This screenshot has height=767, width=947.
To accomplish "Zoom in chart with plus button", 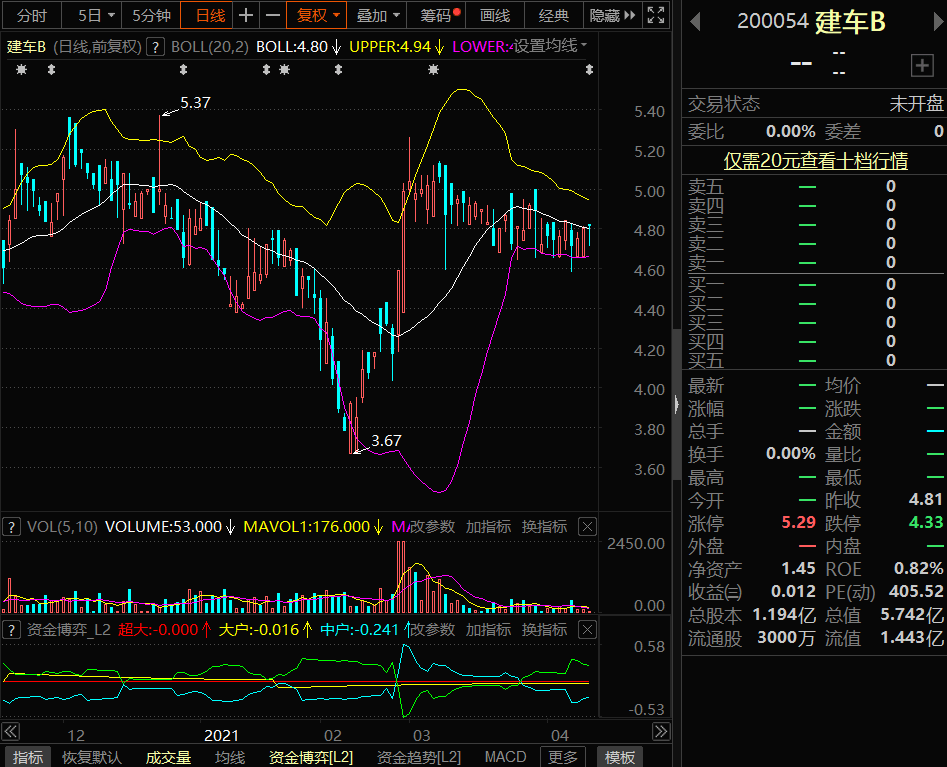I will pos(246,15).
